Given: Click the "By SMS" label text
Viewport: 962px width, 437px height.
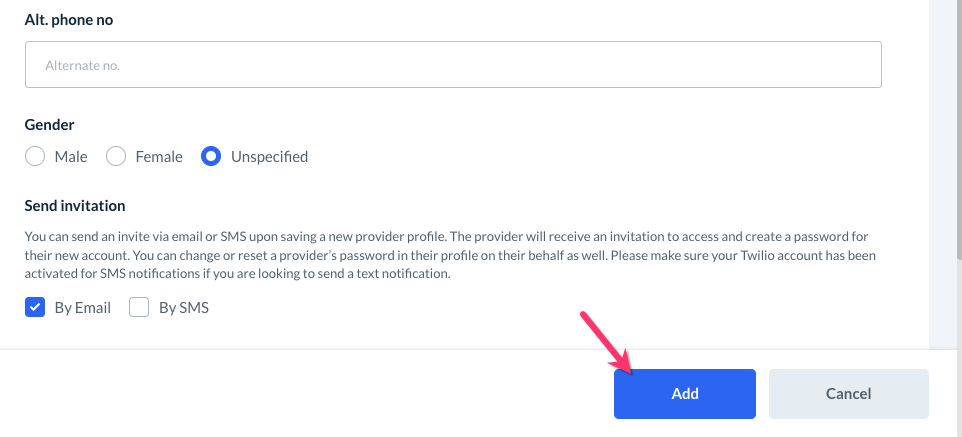Looking at the screenshot, I should tap(184, 308).
